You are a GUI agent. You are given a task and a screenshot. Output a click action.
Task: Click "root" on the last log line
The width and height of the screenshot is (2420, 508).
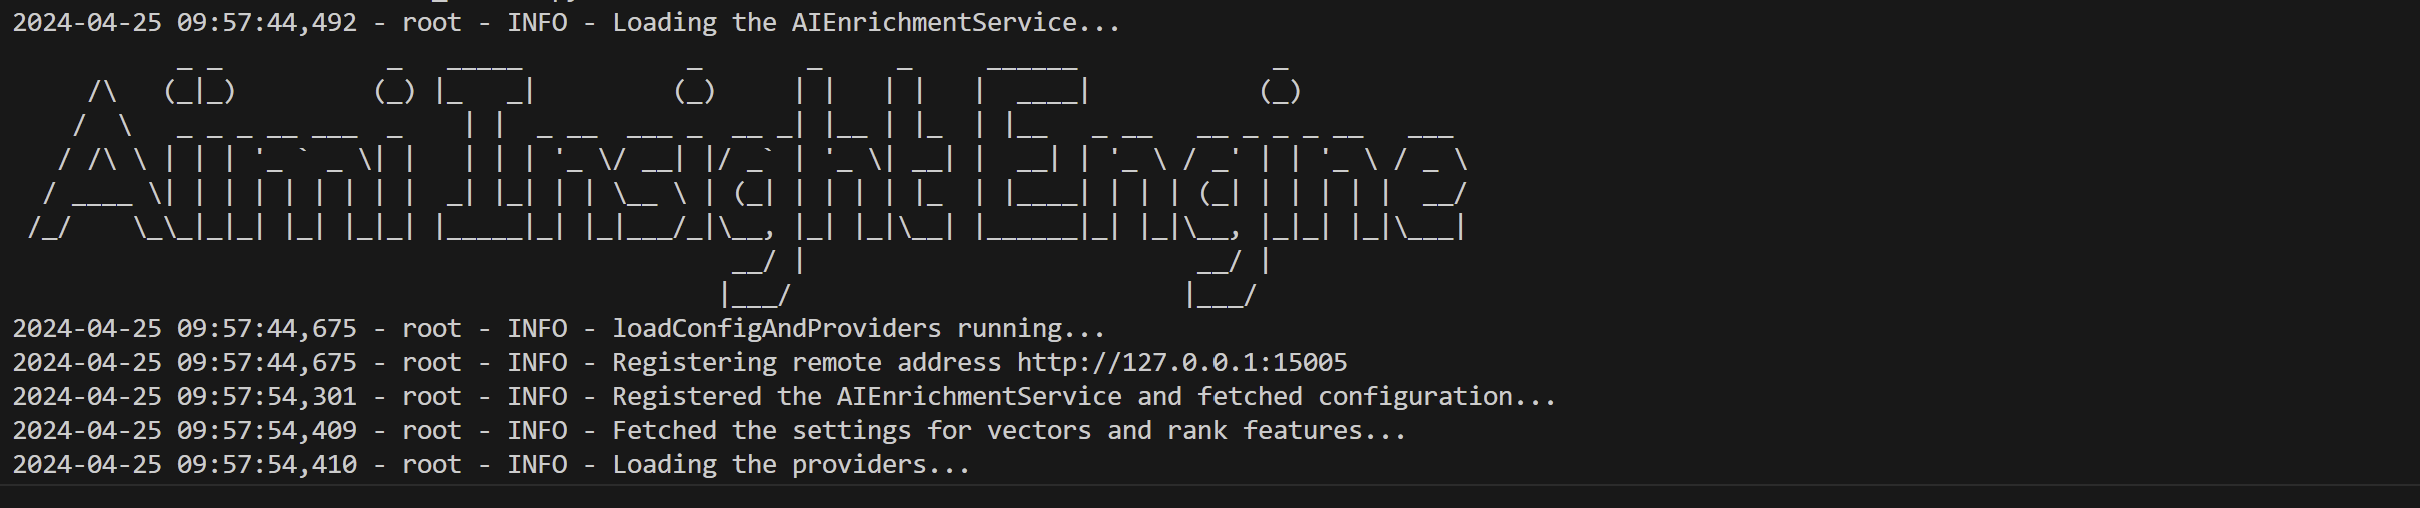pos(431,464)
